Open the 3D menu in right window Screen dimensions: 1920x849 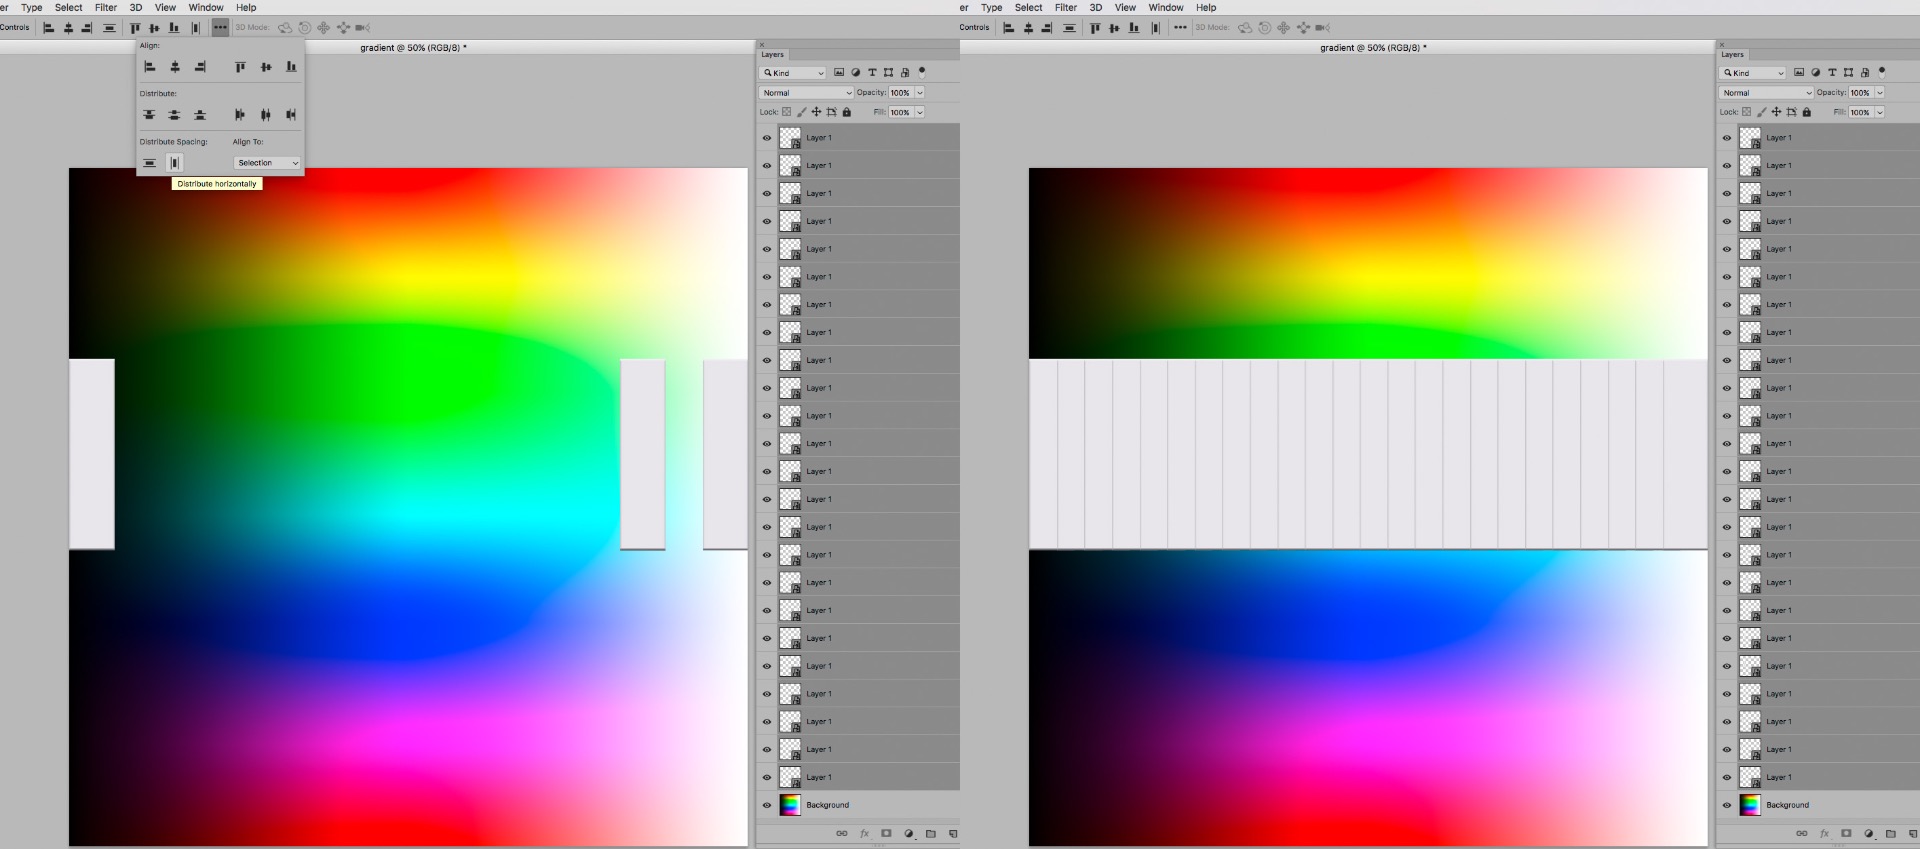tap(1095, 7)
